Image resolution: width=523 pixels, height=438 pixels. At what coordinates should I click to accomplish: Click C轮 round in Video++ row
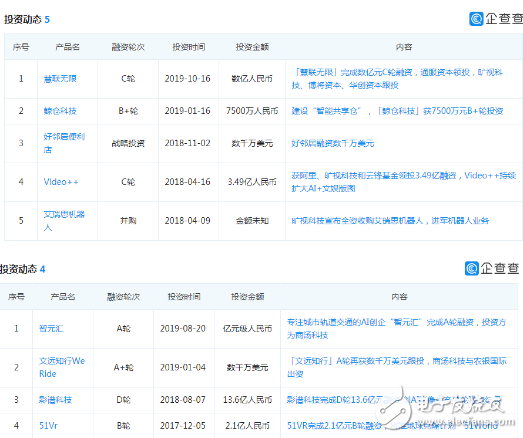[128, 182]
